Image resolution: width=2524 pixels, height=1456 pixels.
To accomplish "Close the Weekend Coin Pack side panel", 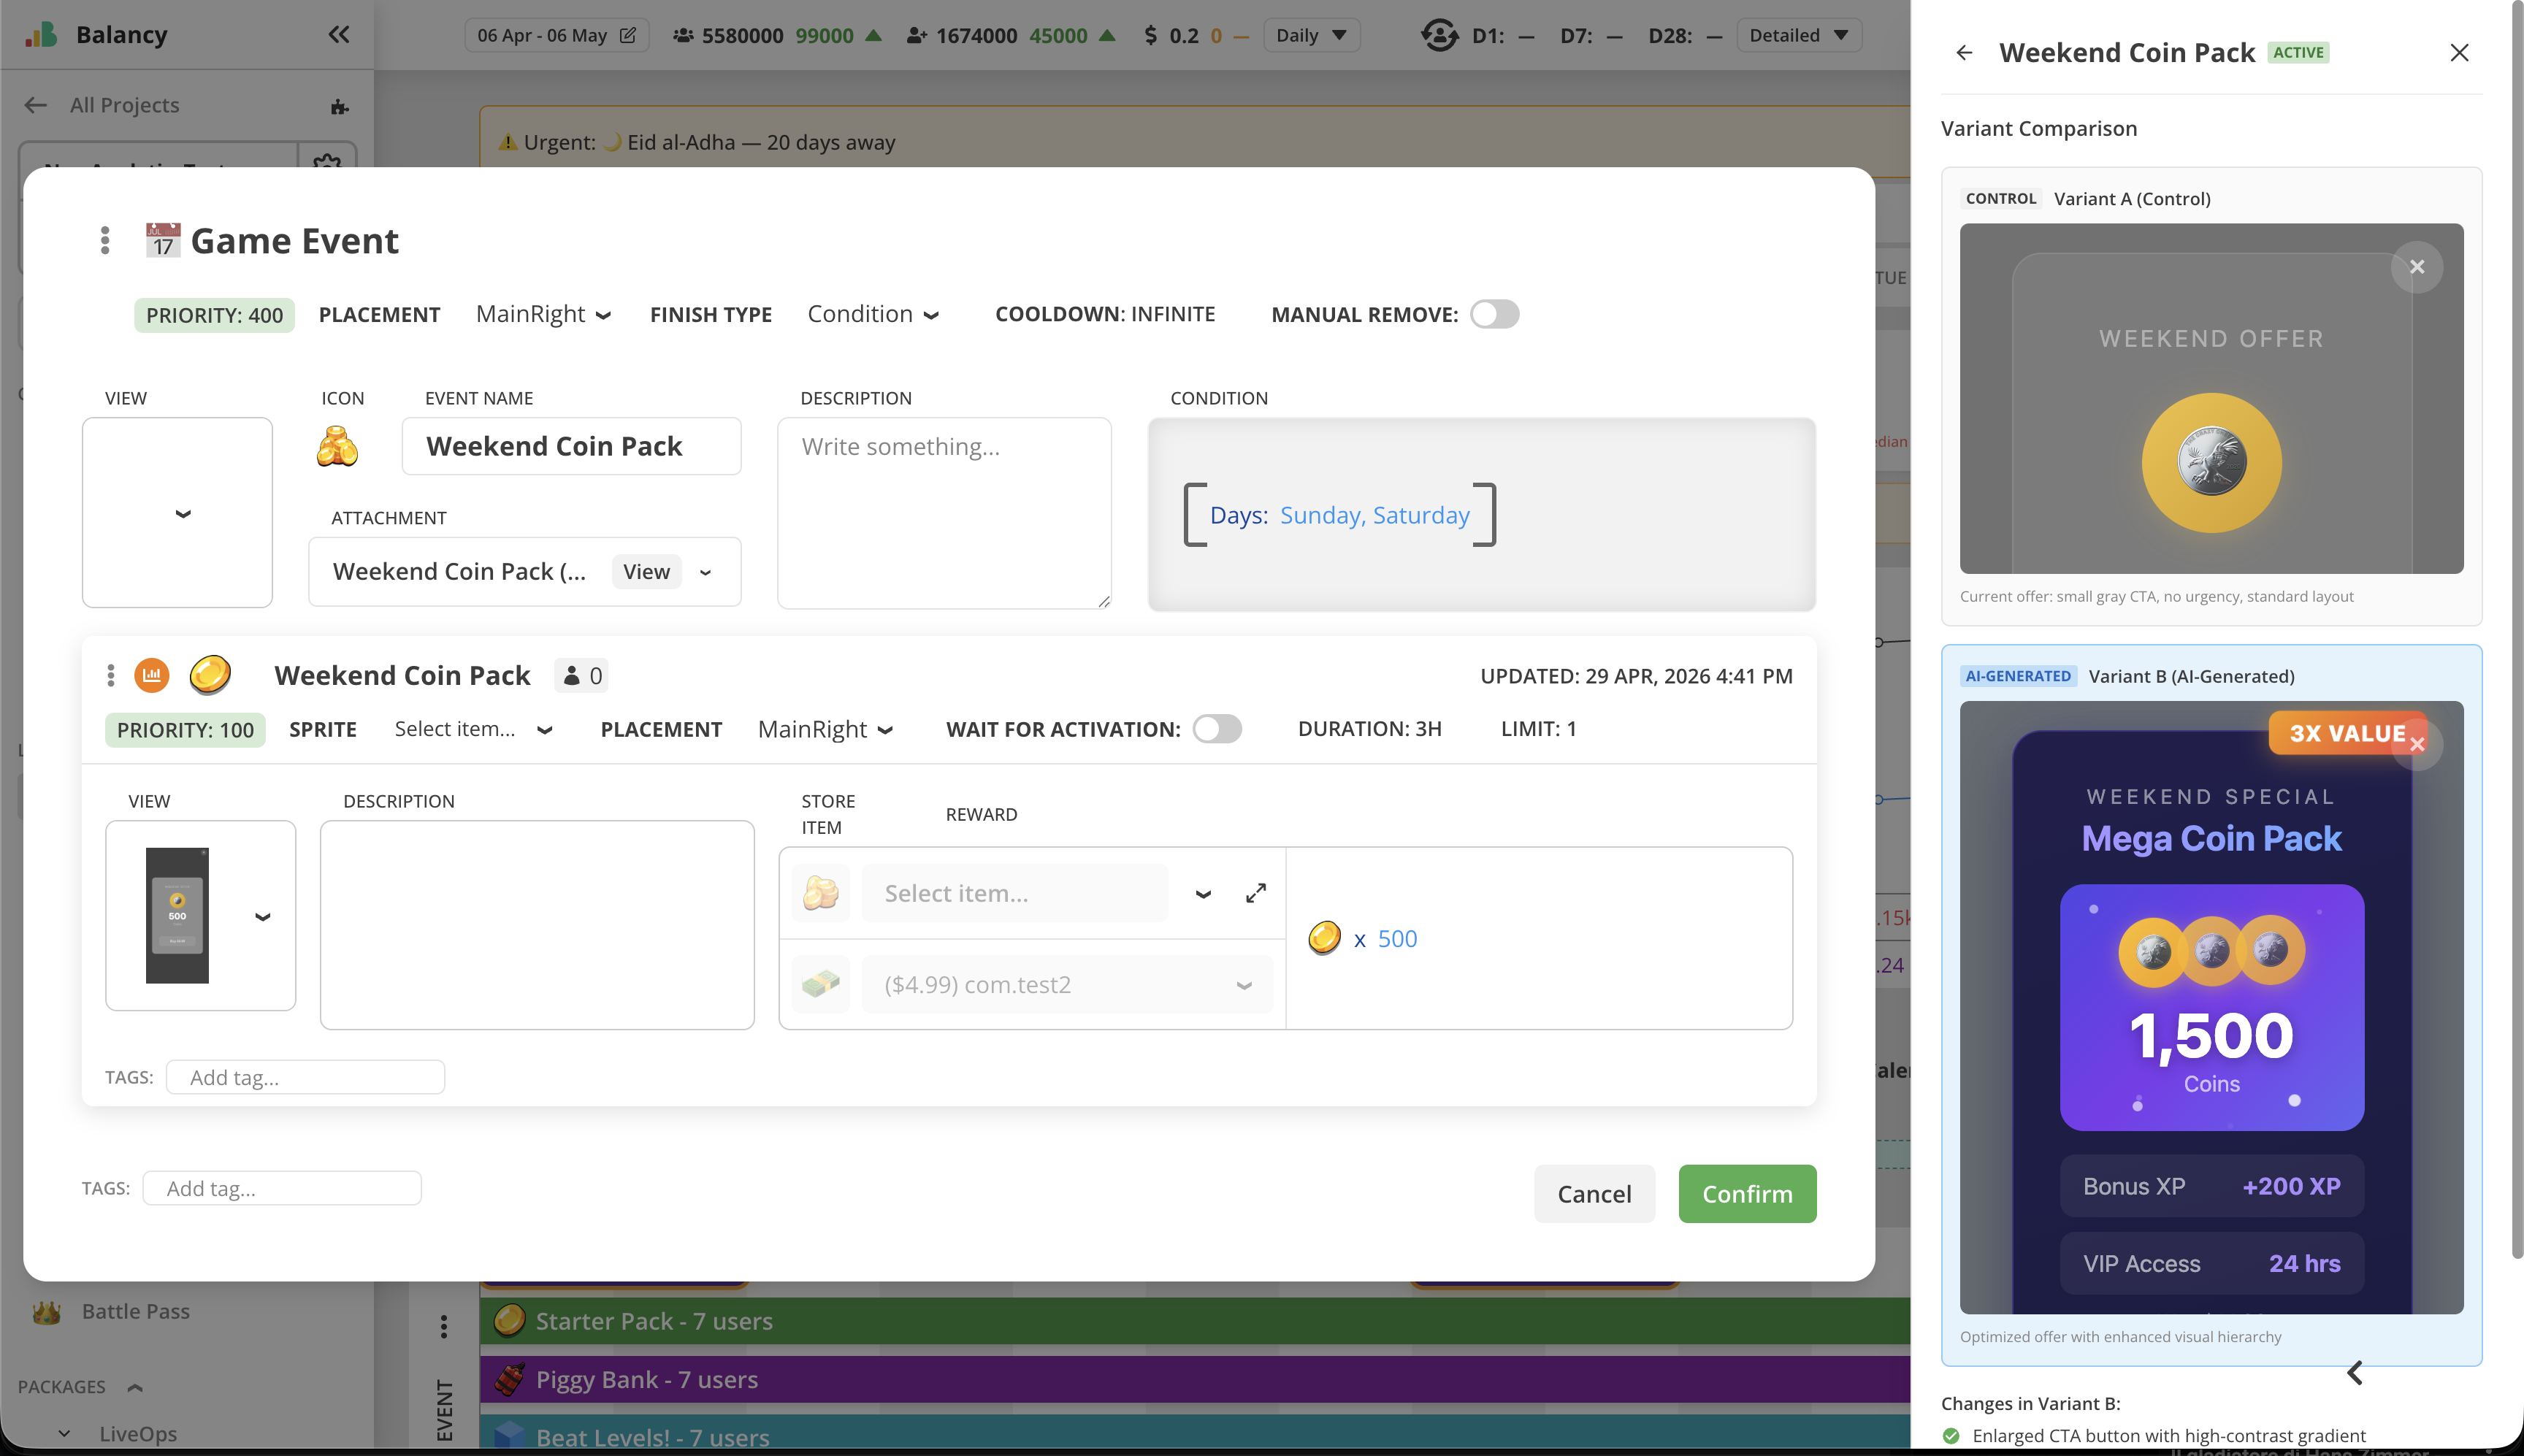I will point(2460,52).
